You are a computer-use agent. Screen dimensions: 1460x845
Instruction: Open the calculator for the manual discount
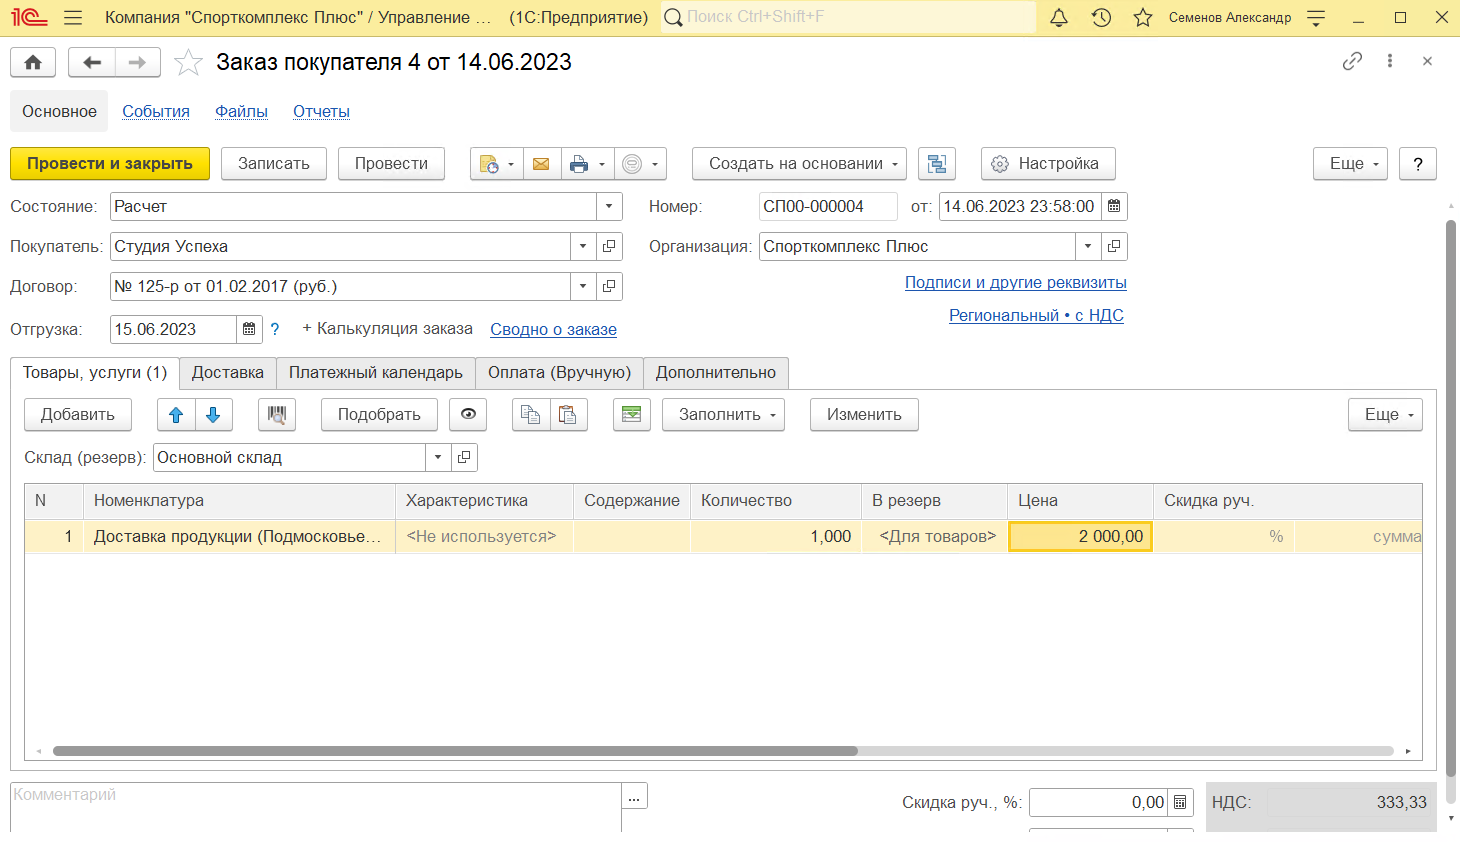click(1180, 802)
